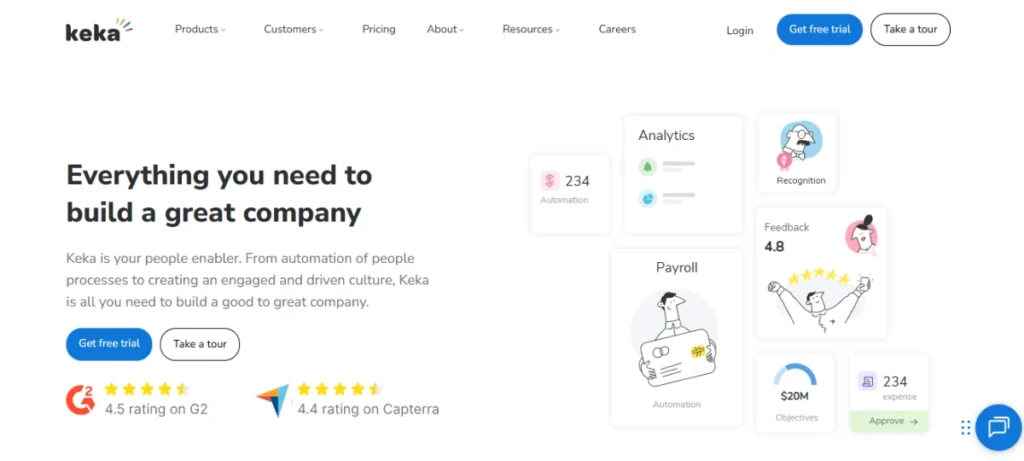Go to the Pricing page
The height and width of the screenshot is (461, 1024).
click(x=379, y=30)
